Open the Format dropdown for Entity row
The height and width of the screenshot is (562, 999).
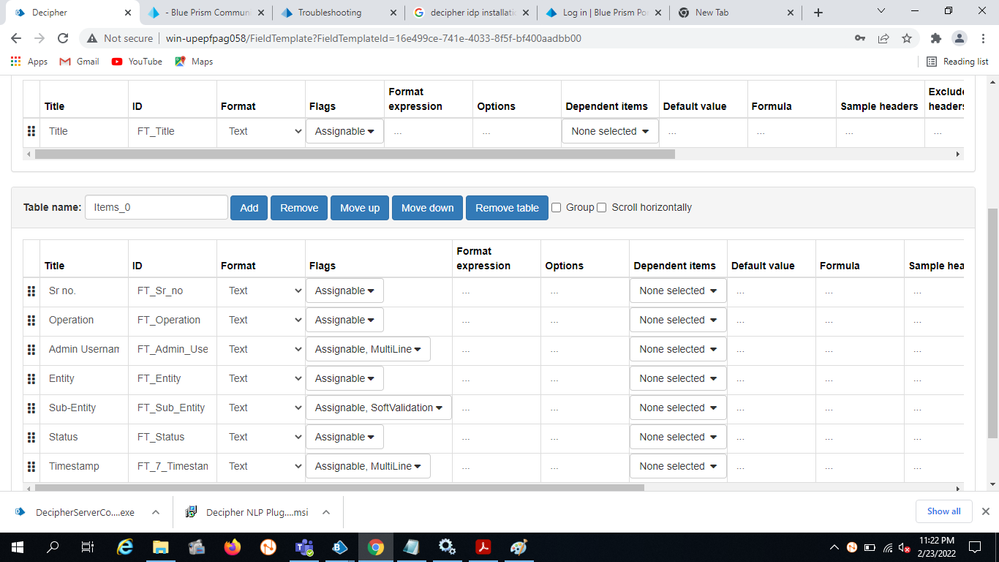pyautogui.click(x=261, y=378)
